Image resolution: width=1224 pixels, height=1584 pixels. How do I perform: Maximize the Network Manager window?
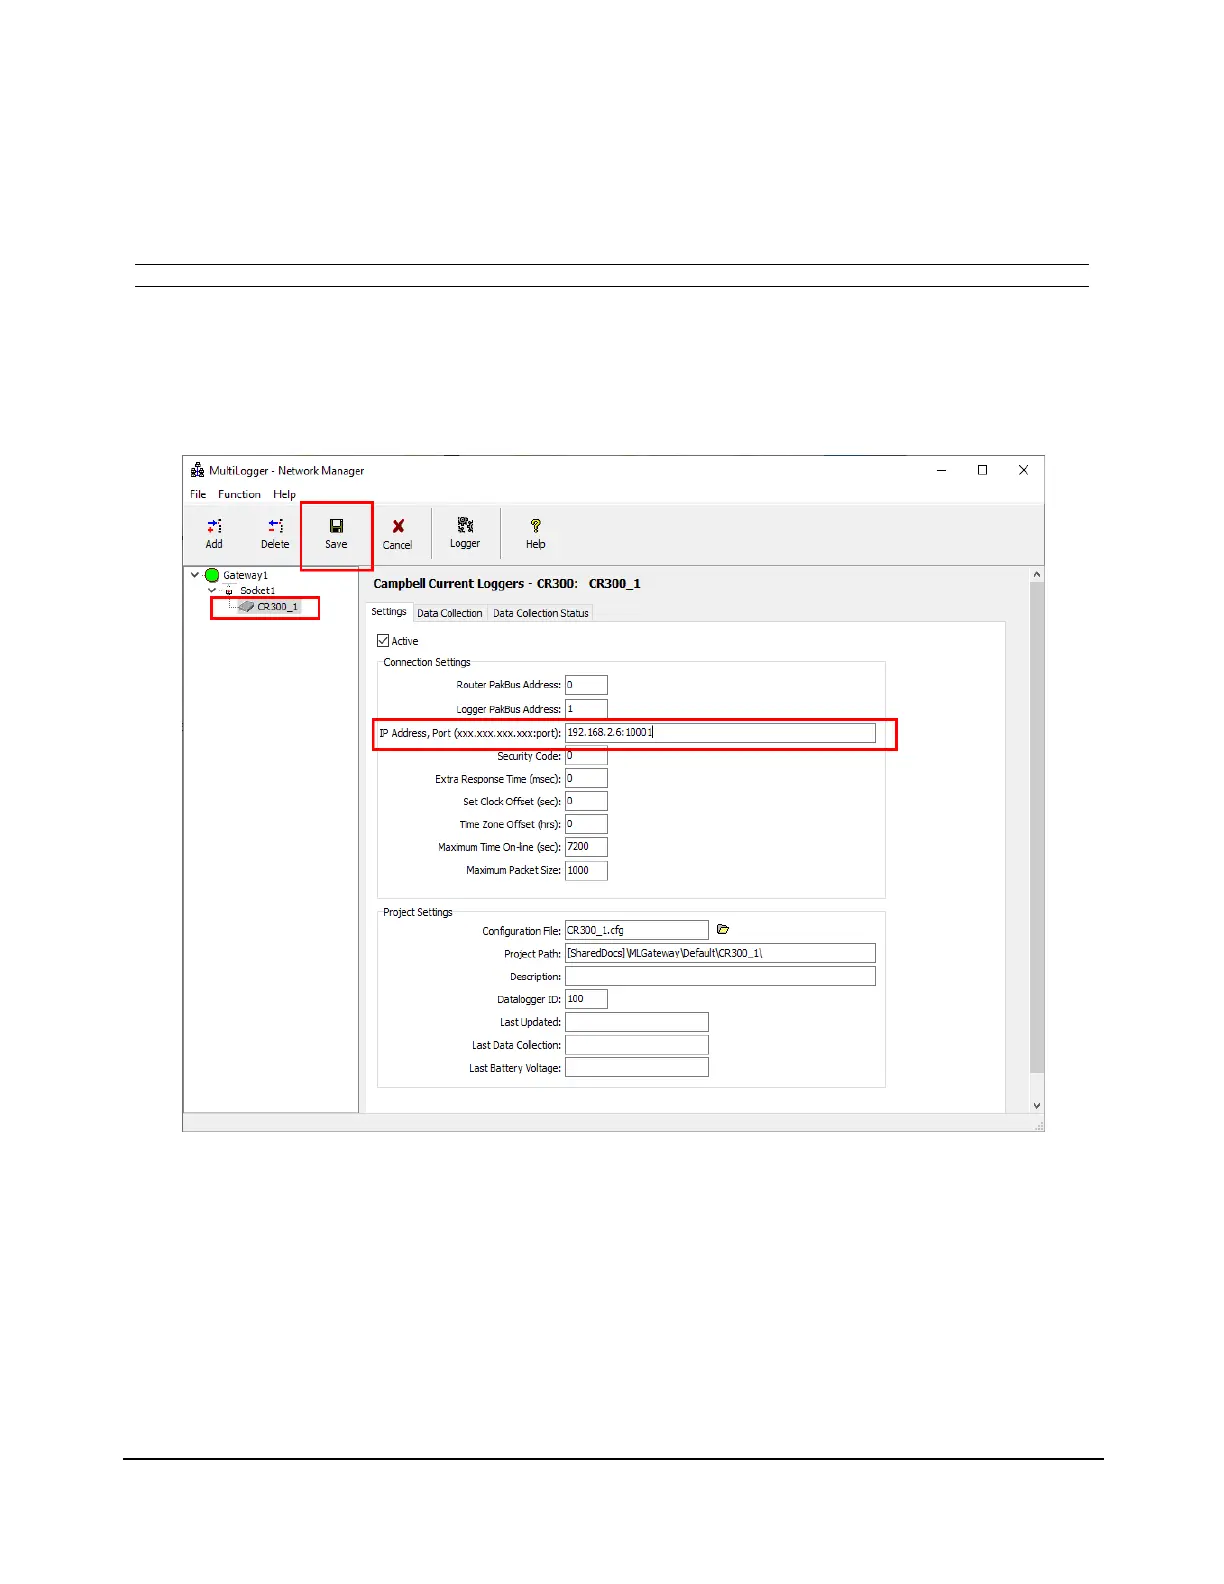coord(982,470)
